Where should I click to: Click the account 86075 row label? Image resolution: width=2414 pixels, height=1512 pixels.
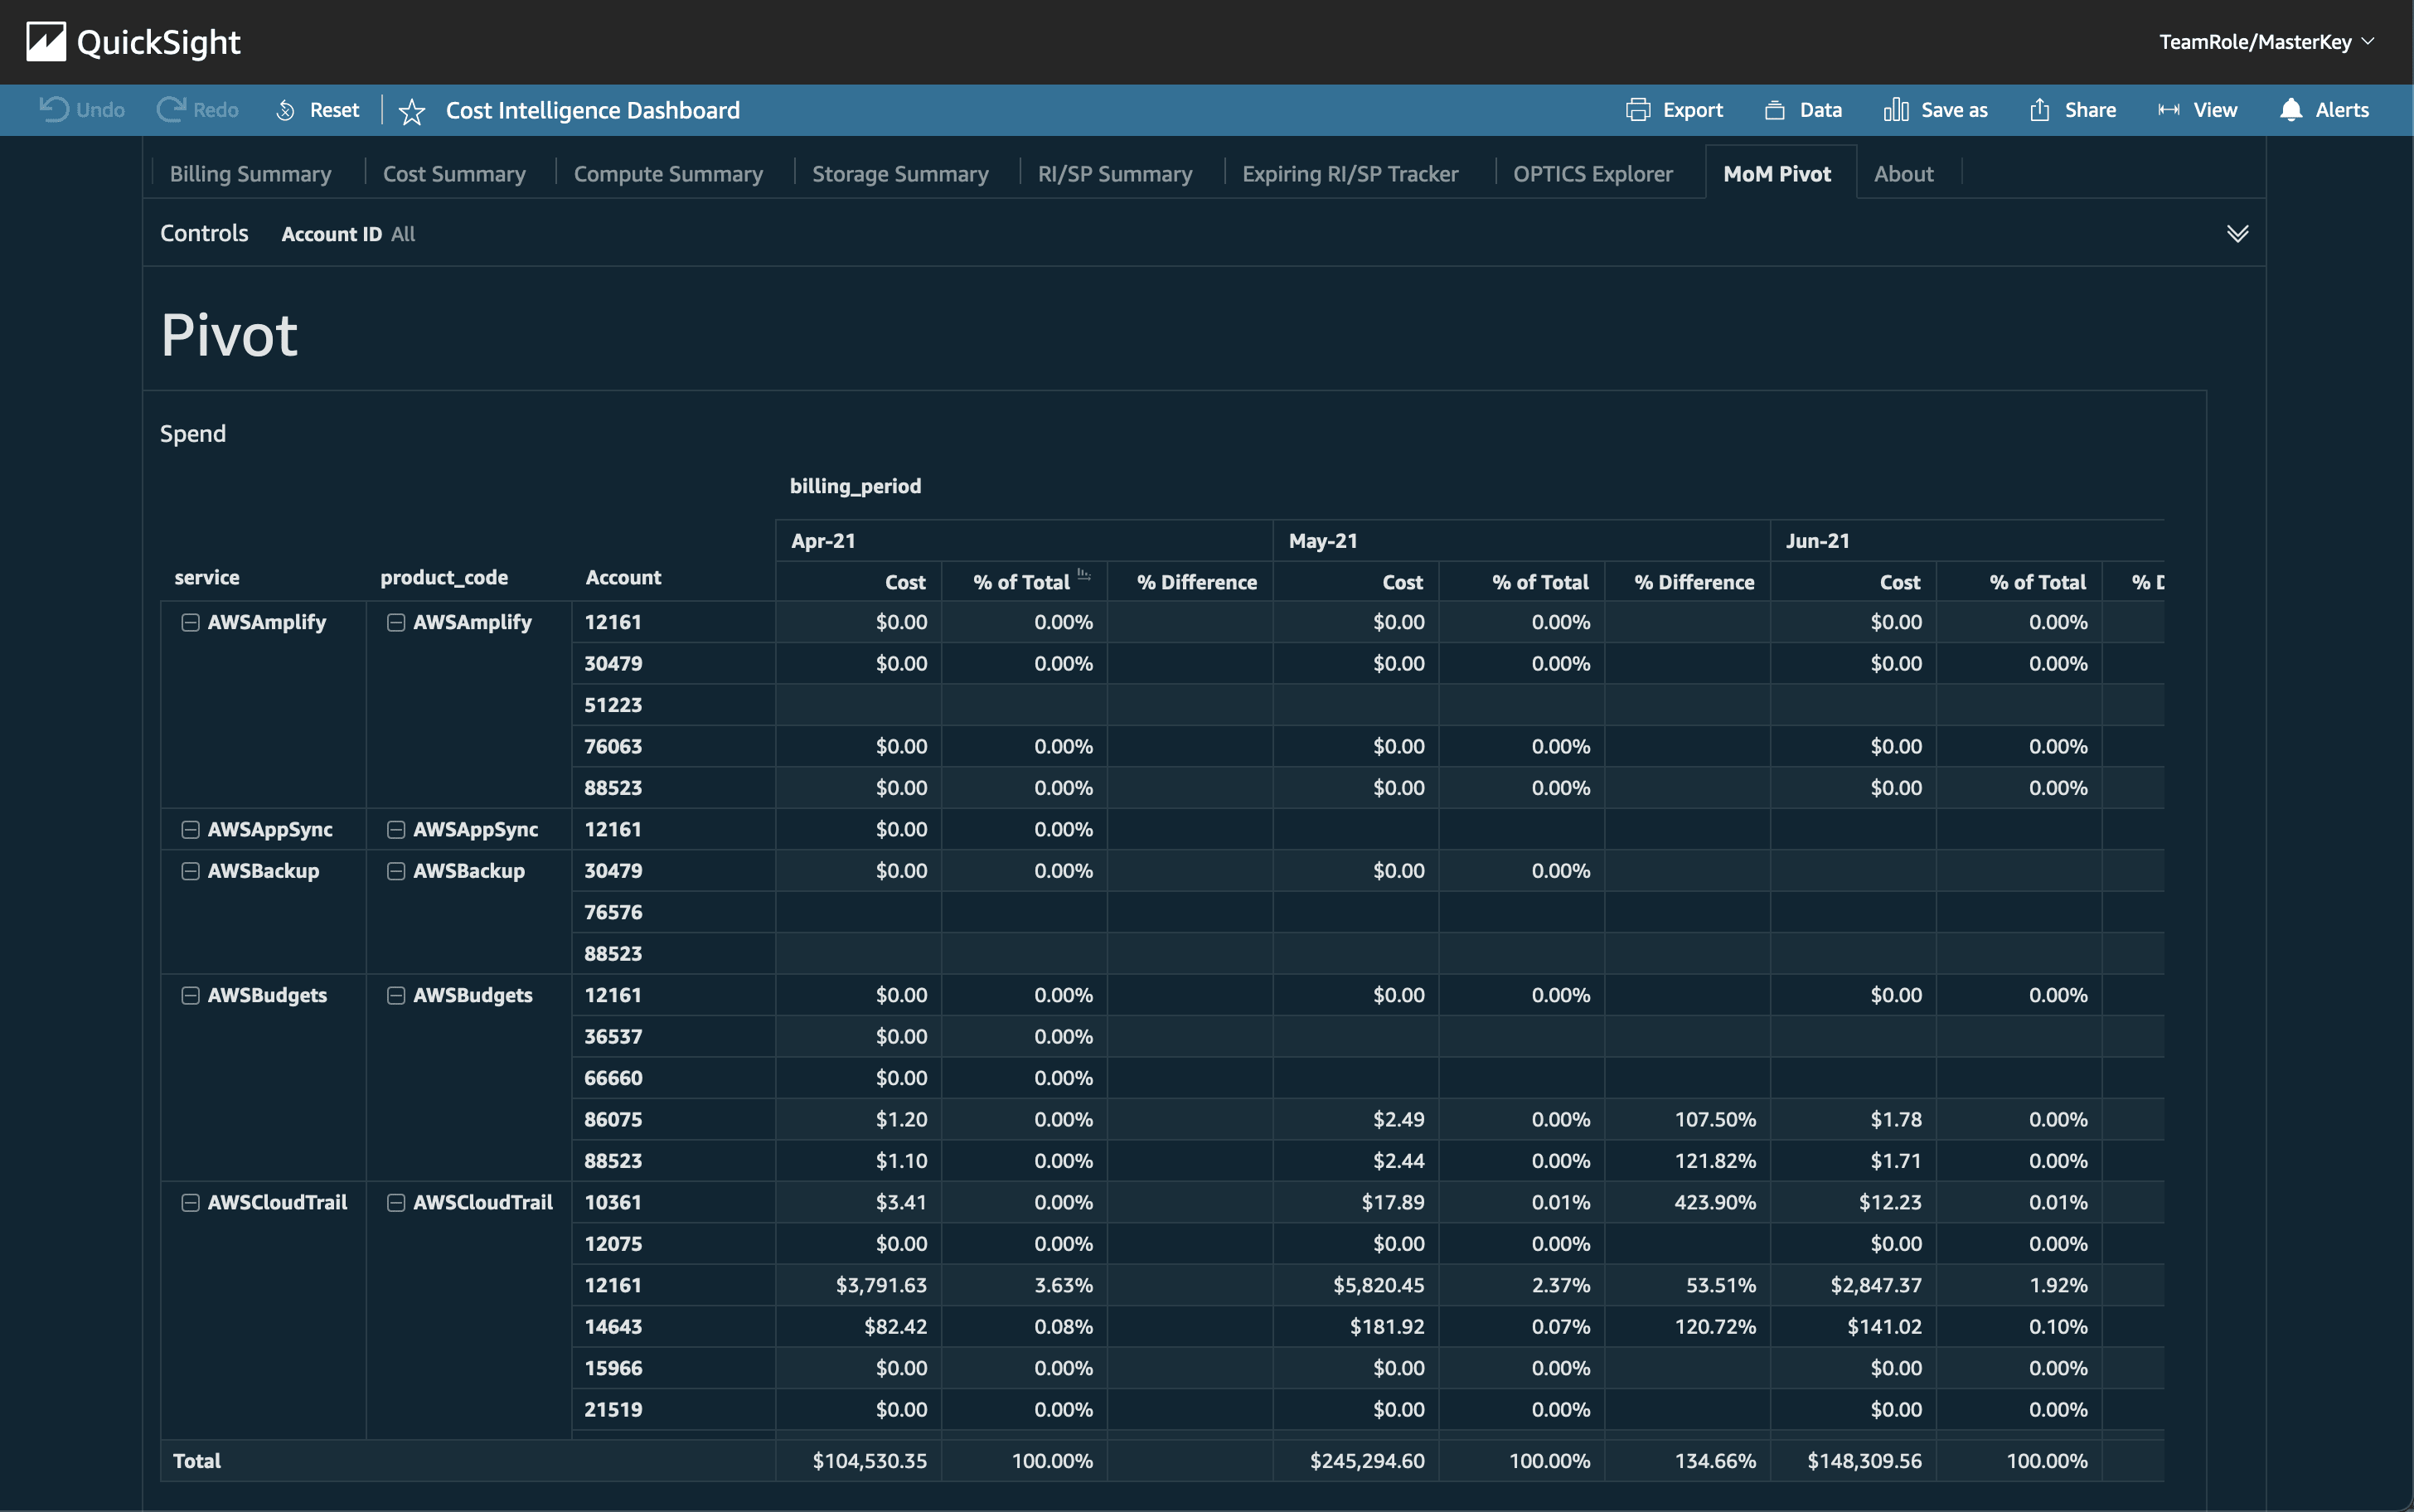click(613, 1119)
